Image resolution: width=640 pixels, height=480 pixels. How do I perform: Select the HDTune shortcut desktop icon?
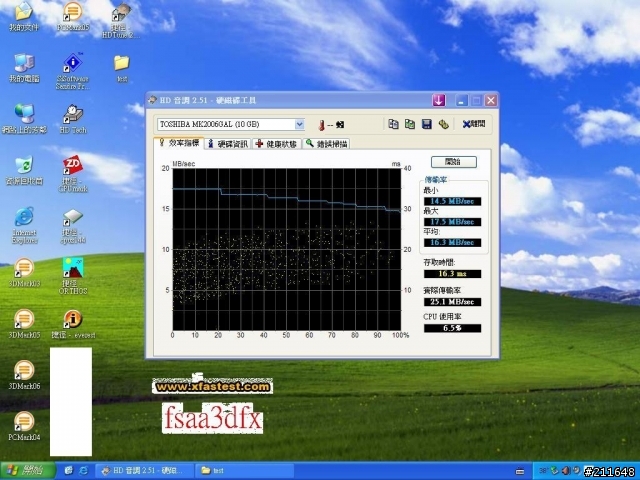coord(121,21)
